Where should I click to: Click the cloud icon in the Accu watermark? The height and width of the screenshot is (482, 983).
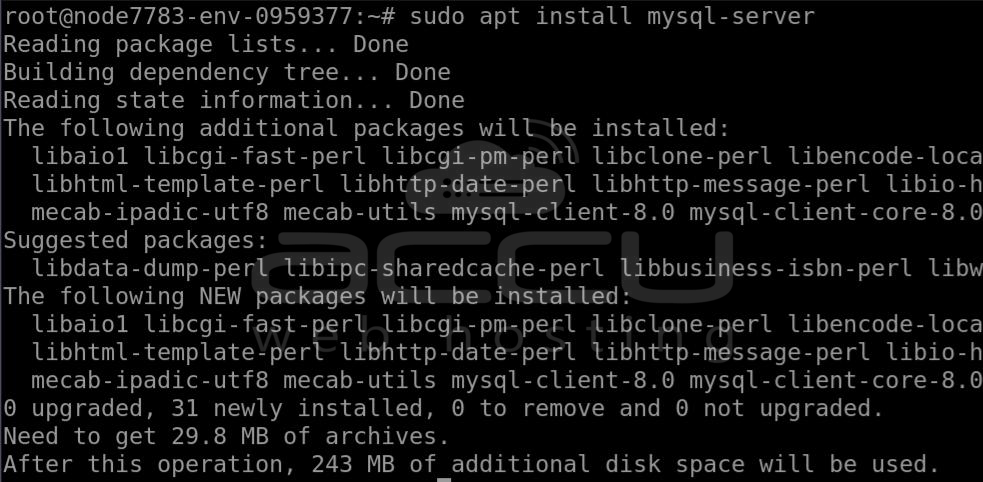[x=490, y=166]
